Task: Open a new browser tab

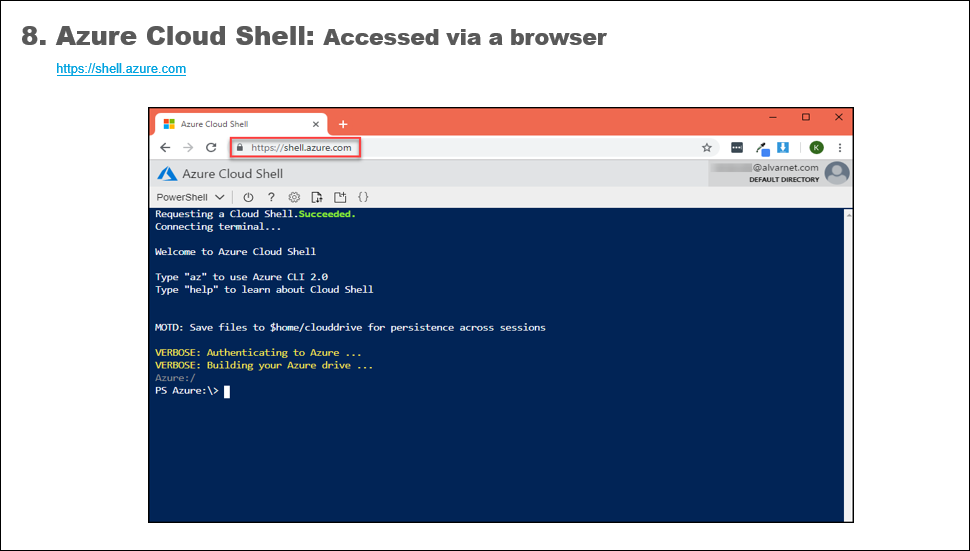Action: [x=343, y=124]
